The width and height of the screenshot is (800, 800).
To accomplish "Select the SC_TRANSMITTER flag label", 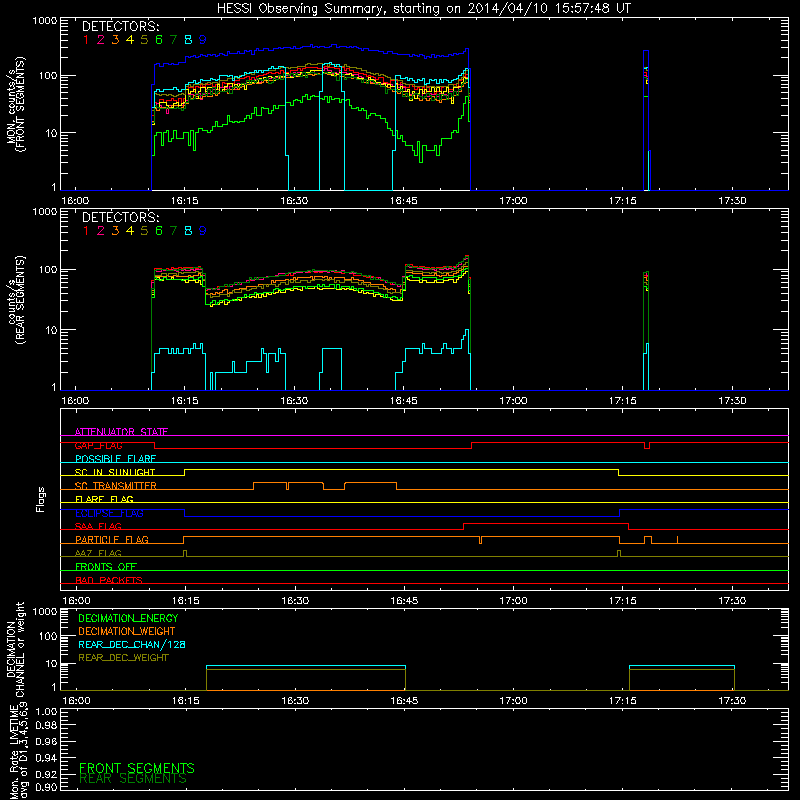I will coord(116,486).
